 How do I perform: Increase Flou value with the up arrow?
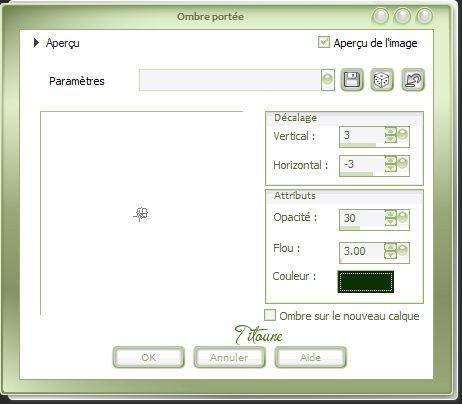click(391, 247)
